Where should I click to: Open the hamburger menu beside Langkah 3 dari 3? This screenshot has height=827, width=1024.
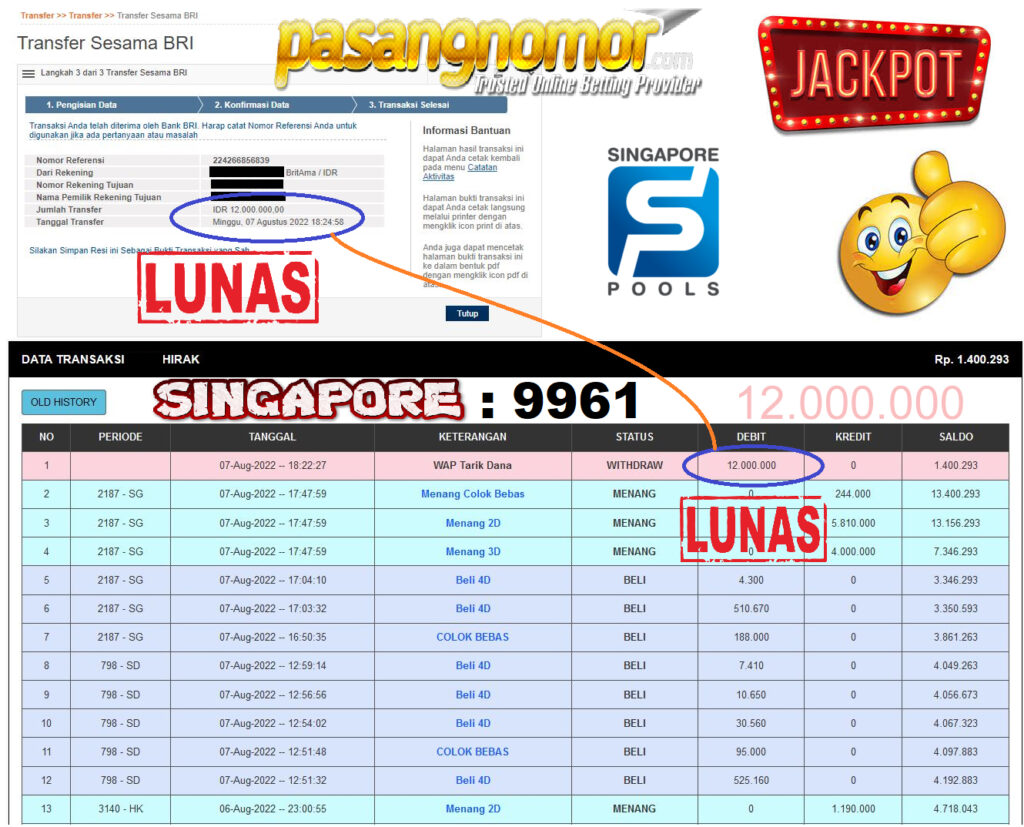[x=28, y=74]
